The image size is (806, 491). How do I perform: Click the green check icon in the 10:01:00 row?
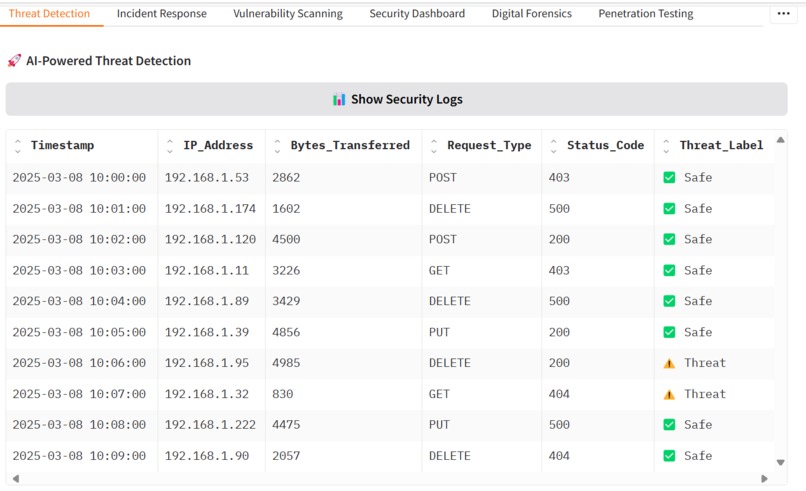[669, 209]
